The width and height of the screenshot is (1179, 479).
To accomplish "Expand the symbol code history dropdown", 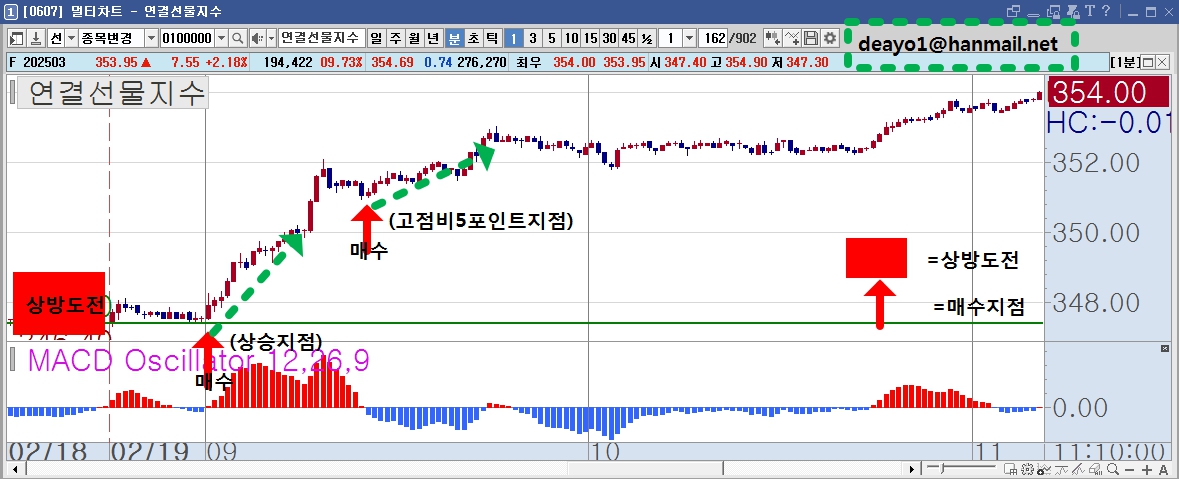I will pyautogui.click(x=221, y=38).
